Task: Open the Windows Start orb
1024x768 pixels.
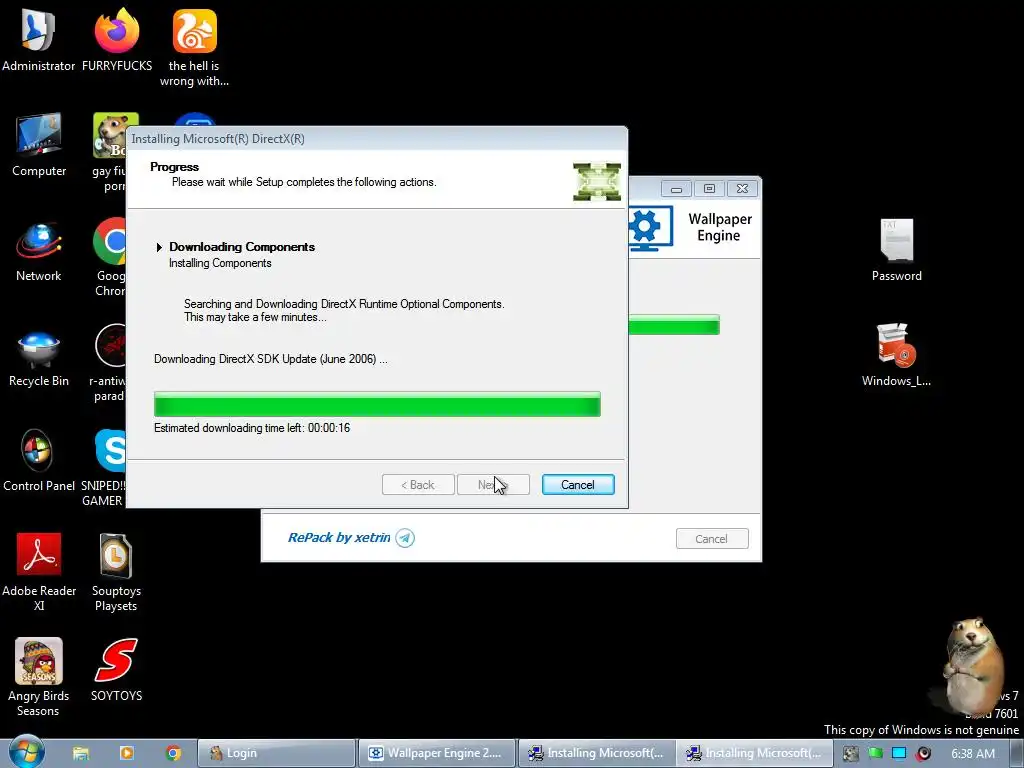Action: click(x=26, y=752)
